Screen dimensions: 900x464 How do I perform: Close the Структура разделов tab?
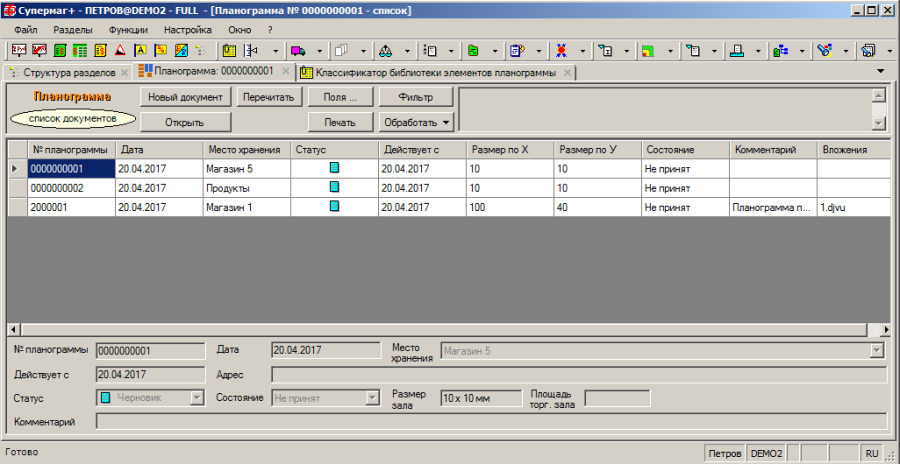tap(125, 73)
